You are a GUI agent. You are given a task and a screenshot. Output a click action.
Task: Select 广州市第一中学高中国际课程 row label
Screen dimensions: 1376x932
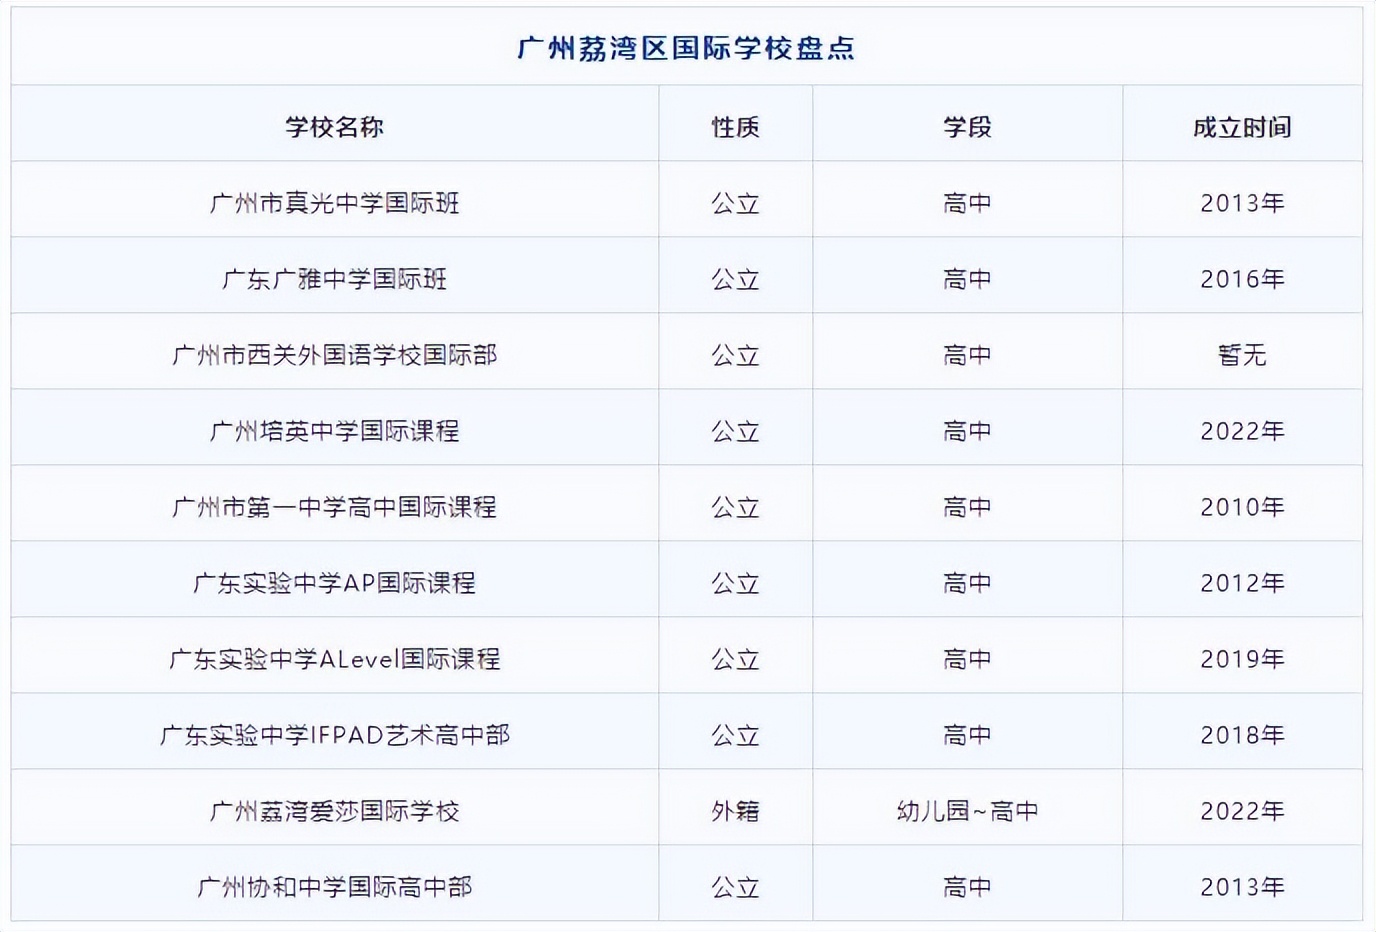pyautogui.click(x=334, y=506)
